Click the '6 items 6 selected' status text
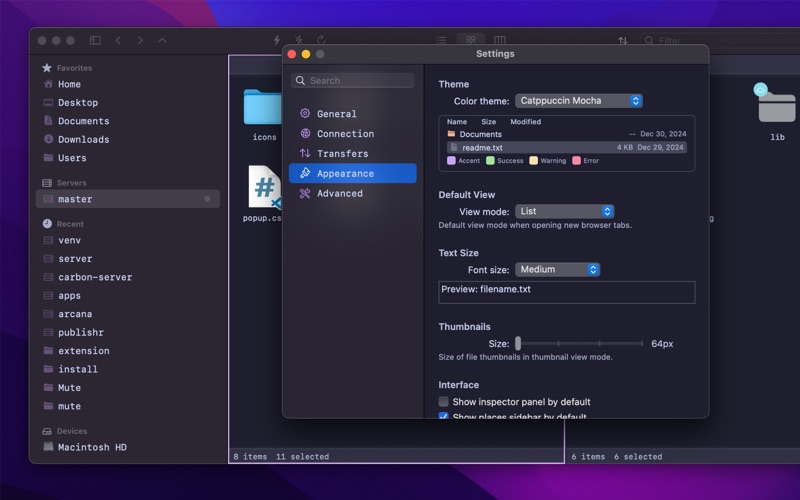The image size is (800, 500). point(616,457)
